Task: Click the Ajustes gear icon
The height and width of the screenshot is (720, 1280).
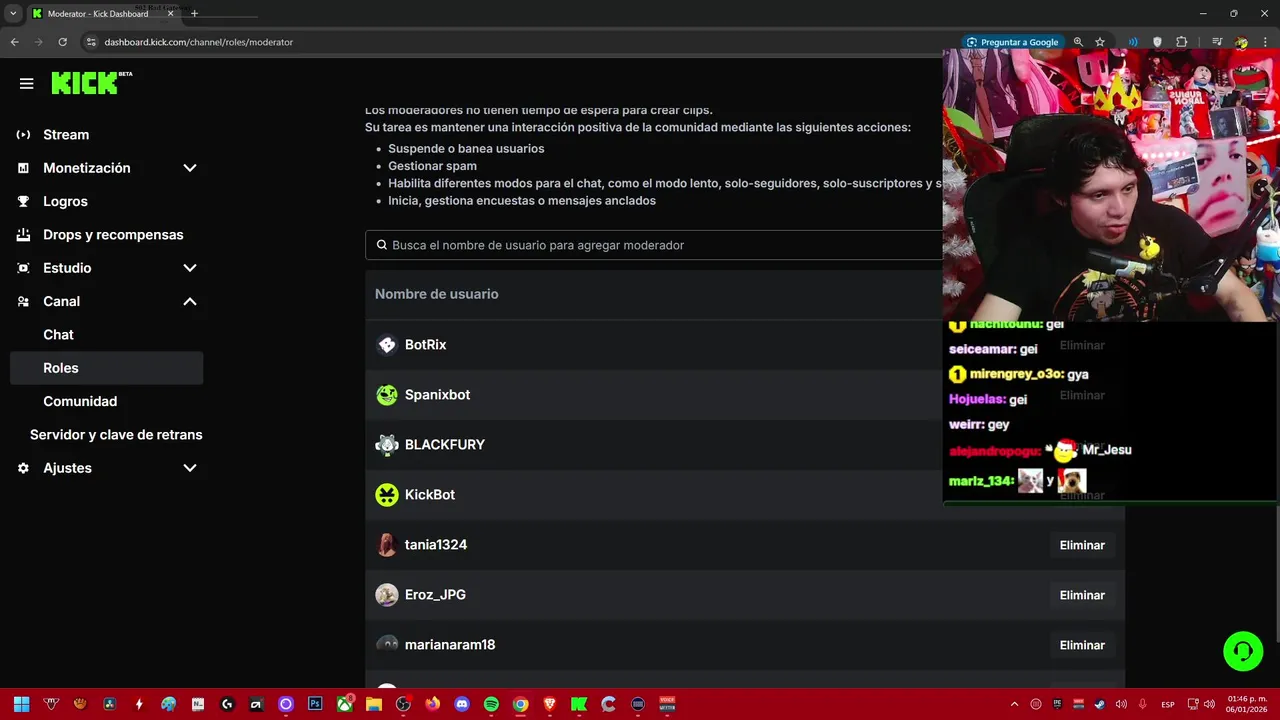Action: (x=23, y=468)
